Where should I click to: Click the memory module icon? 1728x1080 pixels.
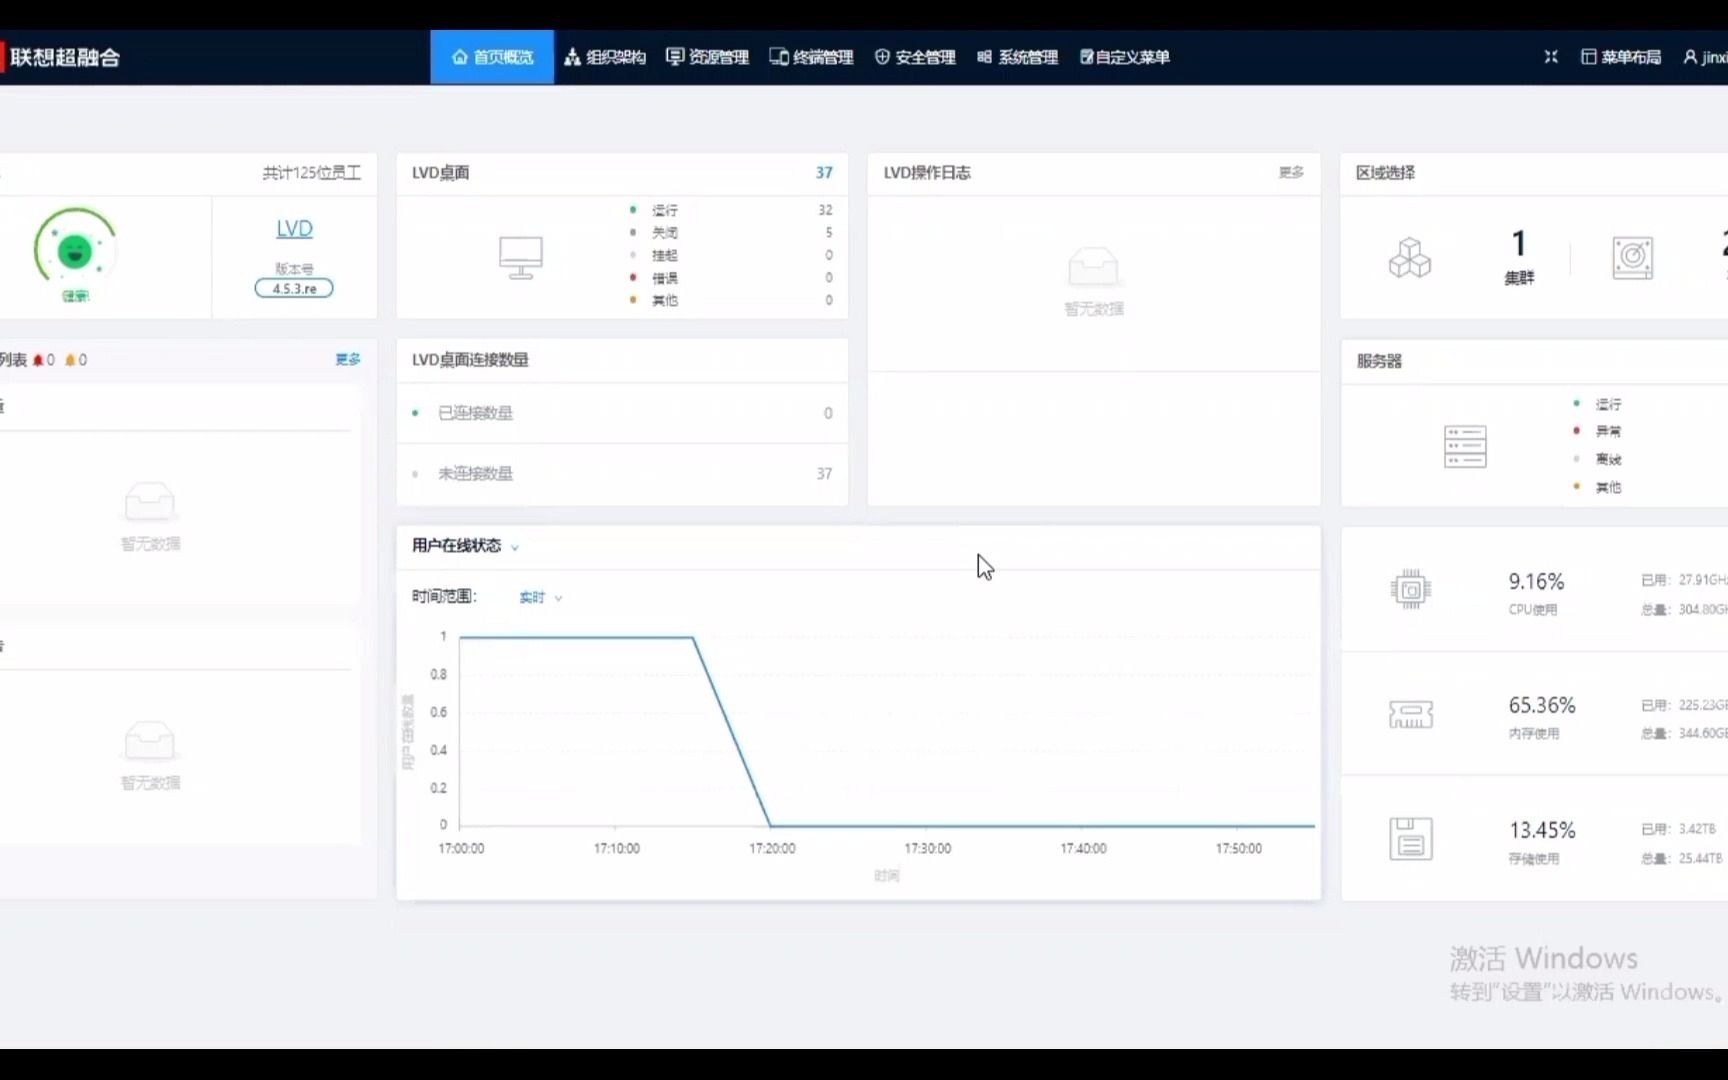(1411, 714)
